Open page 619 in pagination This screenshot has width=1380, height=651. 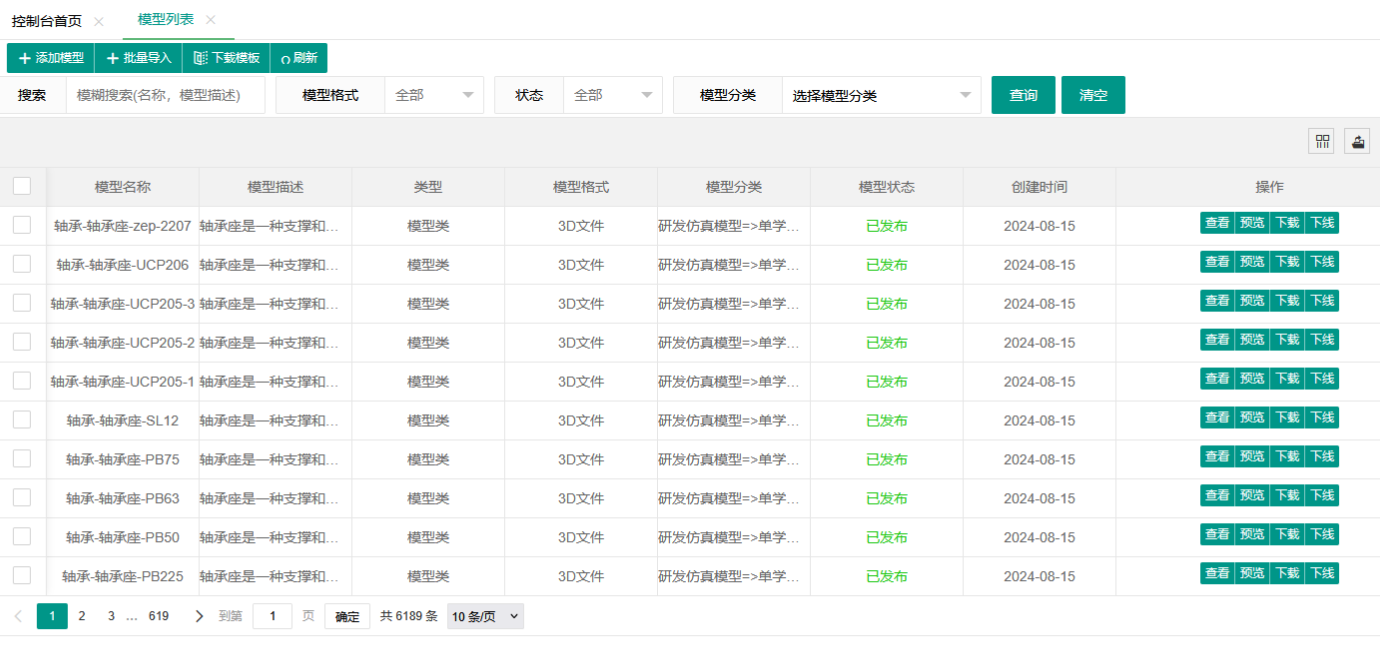click(158, 616)
